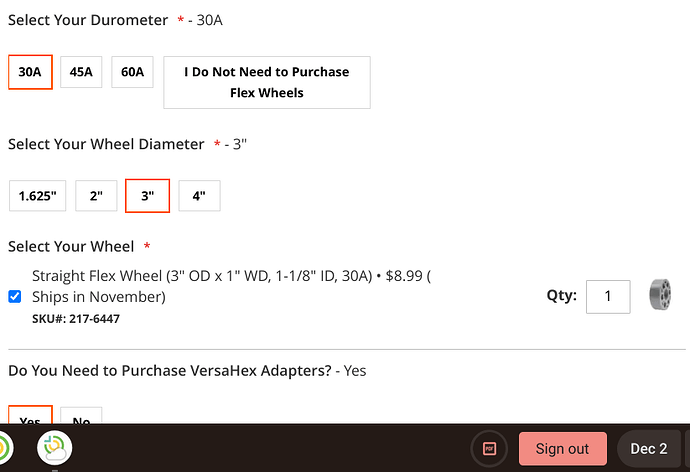Open the cloud sync app in taskbar
690x472 pixels.
coord(56,449)
